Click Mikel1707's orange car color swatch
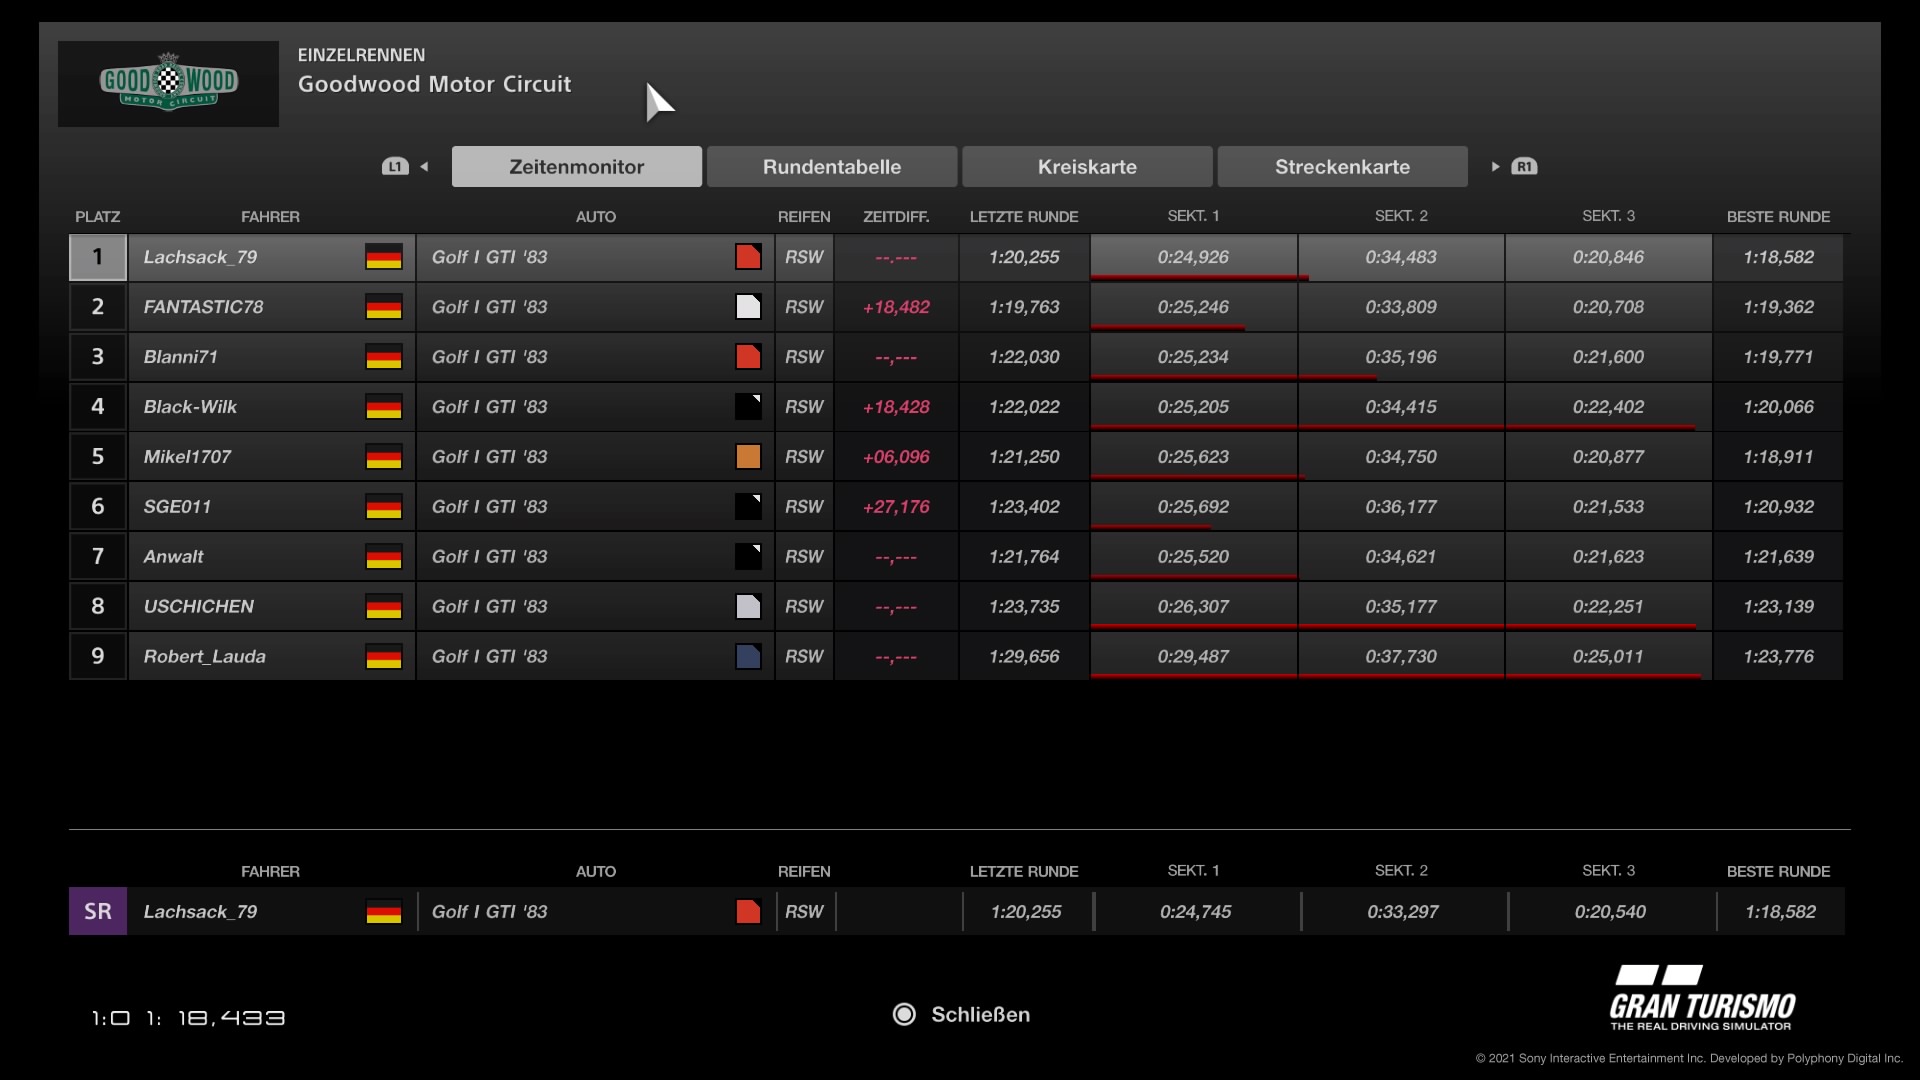Image resolution: width=1920 pixels, height=1080 pixels. [x=748, y=457]
